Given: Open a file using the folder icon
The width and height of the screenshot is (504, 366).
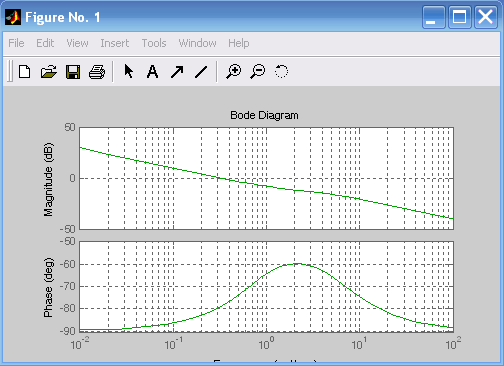Looking at the screenshot, I should tap(49, 72).
